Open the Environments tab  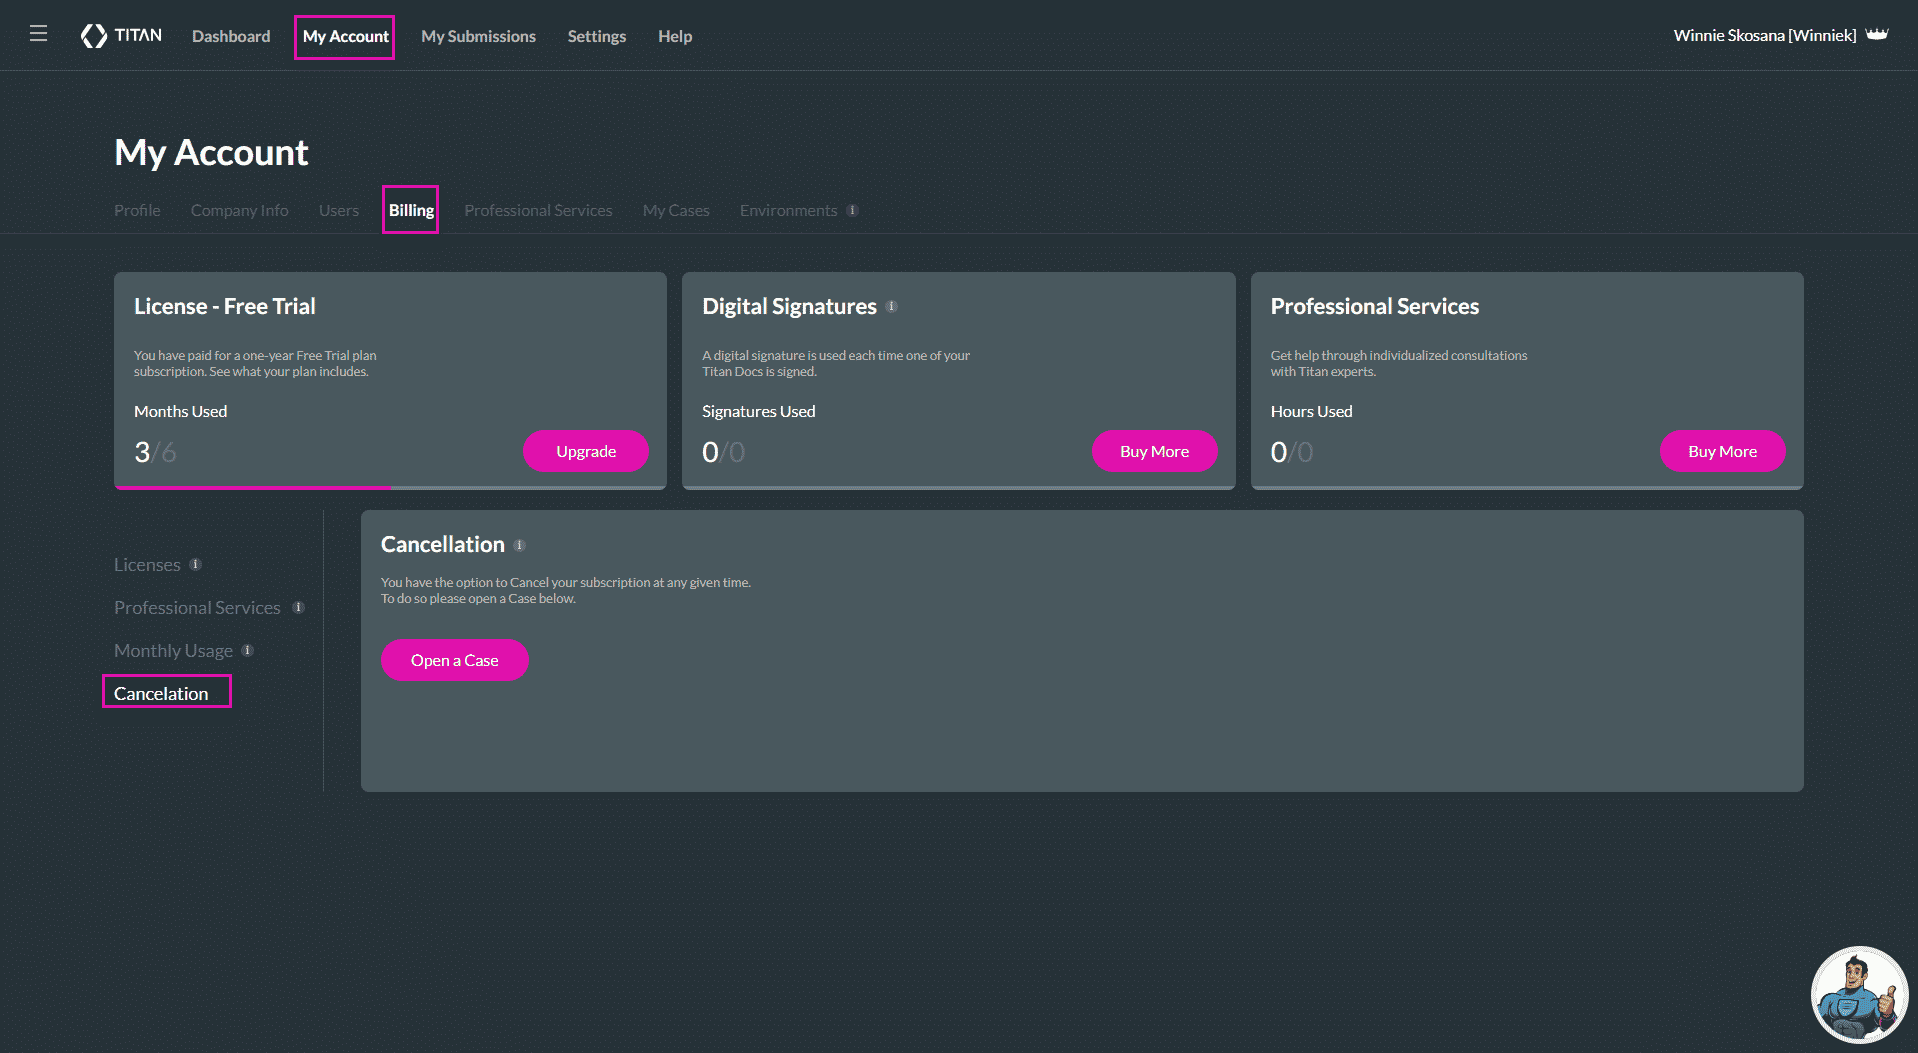pos(788,210)
